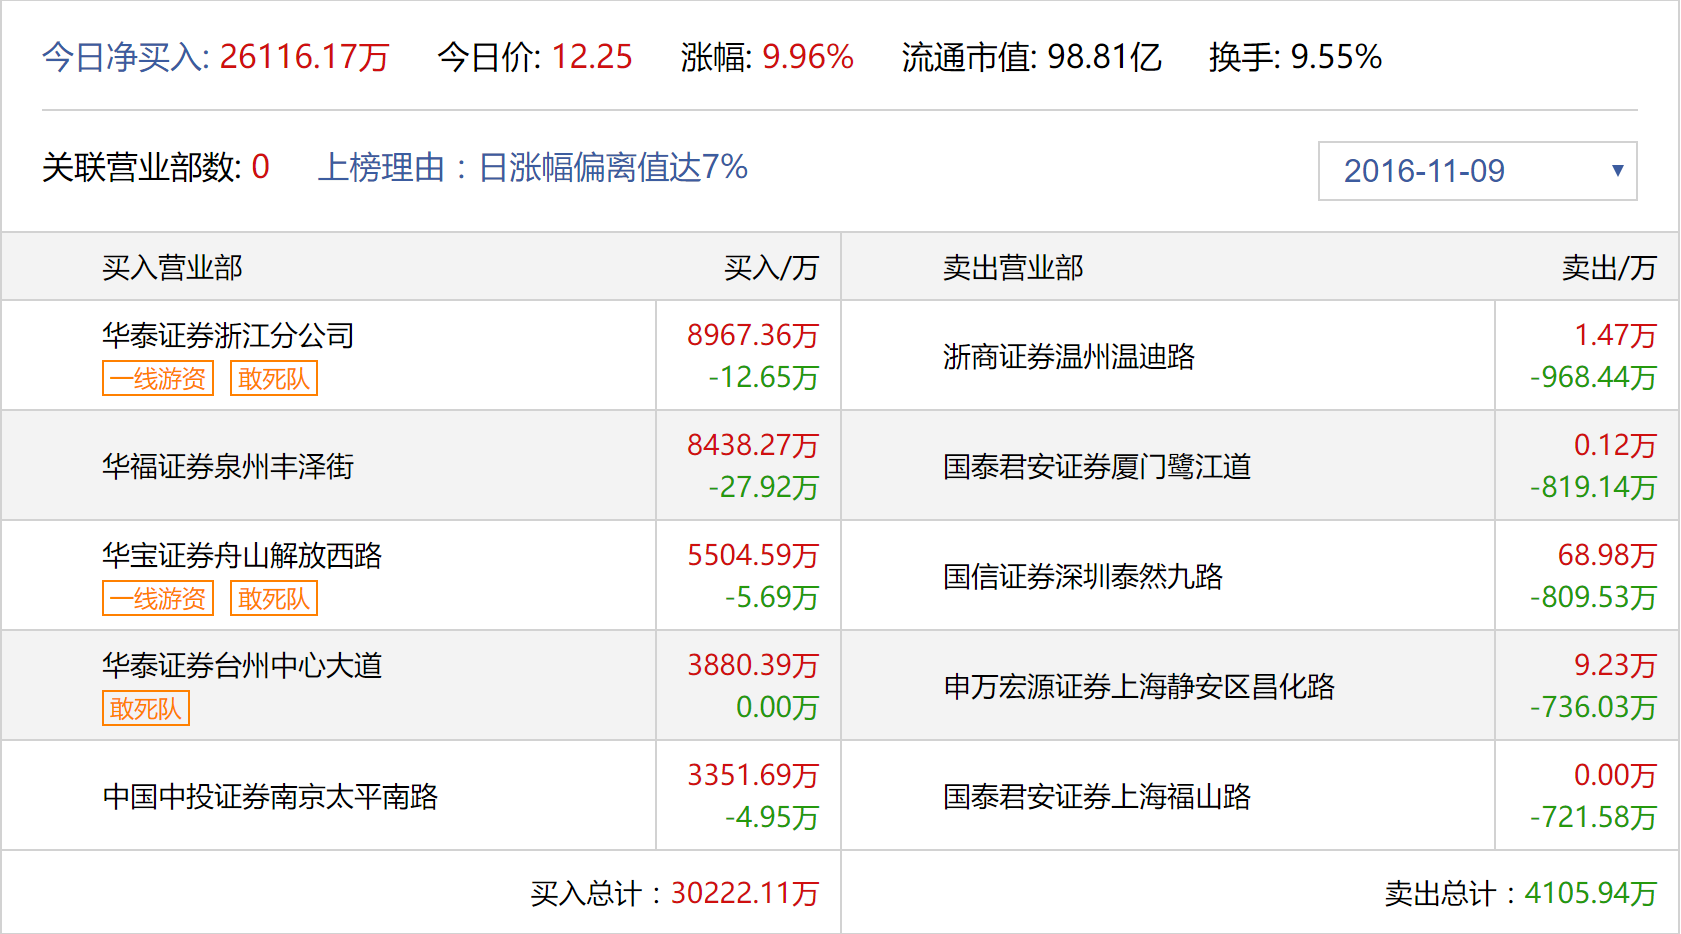Click 今日净买入 label

pyautogui.click(x=125, y=57)
